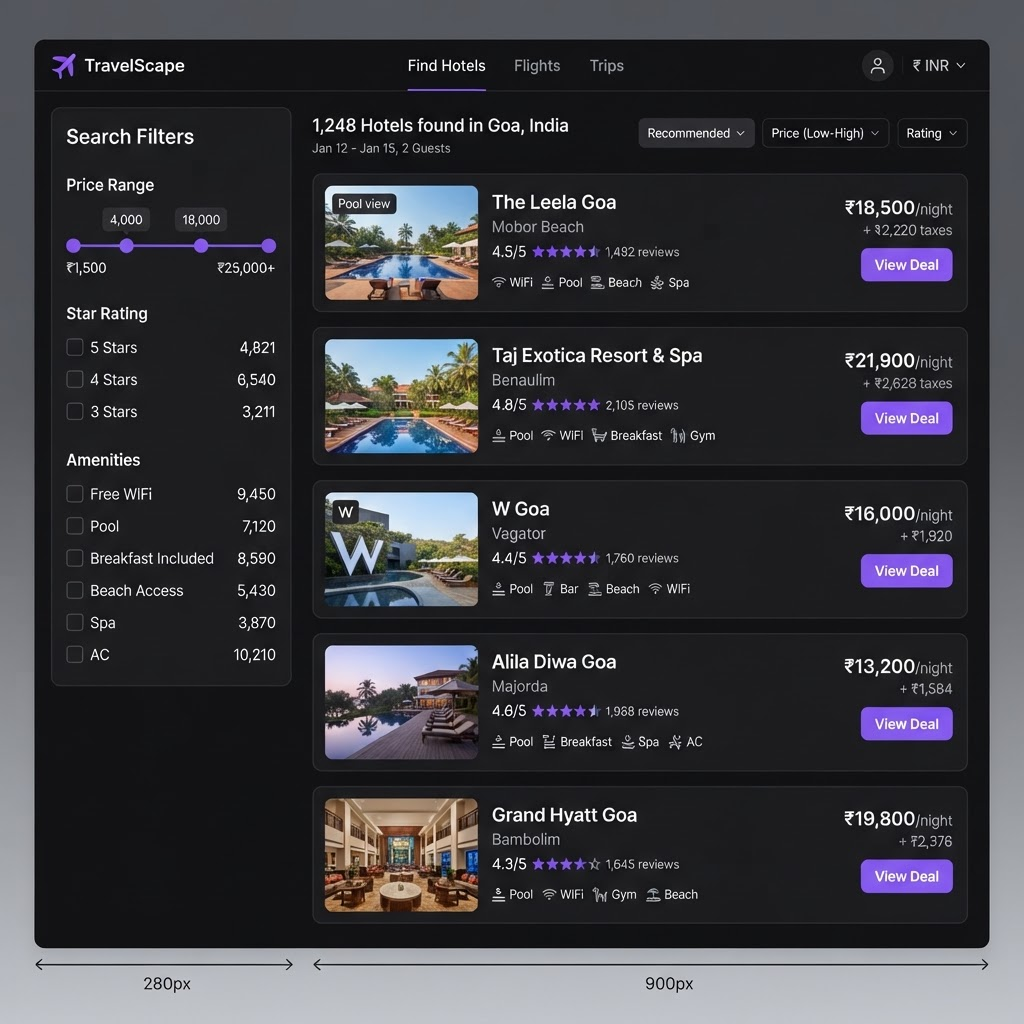Open The Leela Goa hotel title link
The height and width of the screenshot is (1024, 1024).
click(554, 202)
